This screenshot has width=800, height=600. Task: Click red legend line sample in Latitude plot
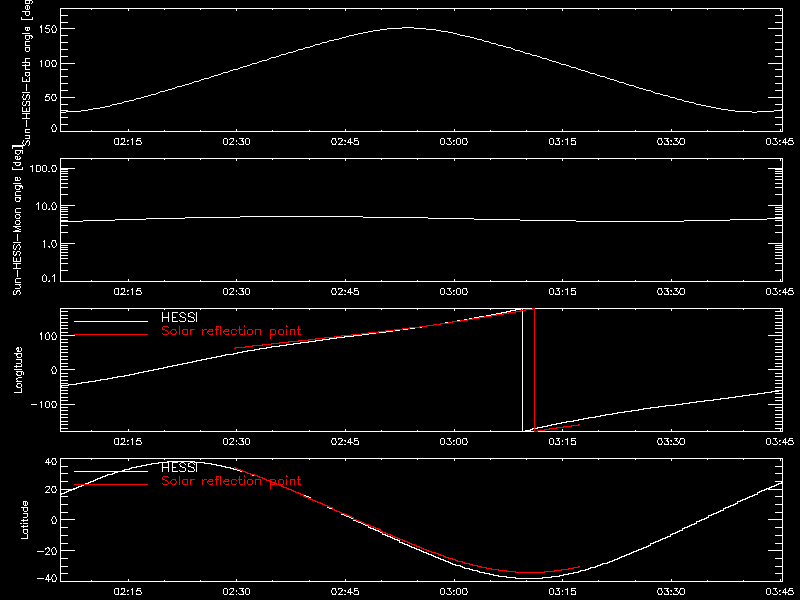pos(111,484)
